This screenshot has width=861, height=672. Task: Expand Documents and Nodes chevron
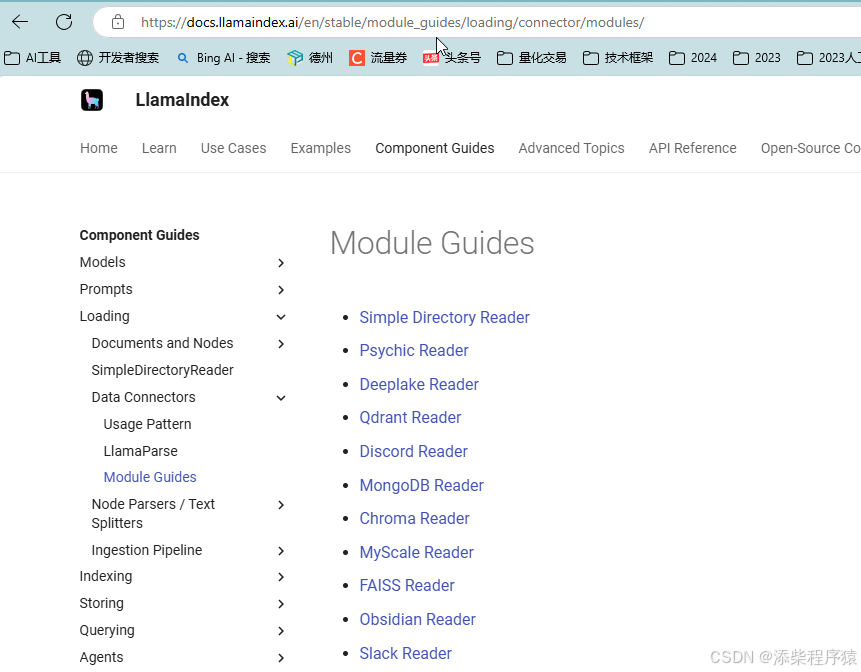pyautogui.click(x=281, y=344)
